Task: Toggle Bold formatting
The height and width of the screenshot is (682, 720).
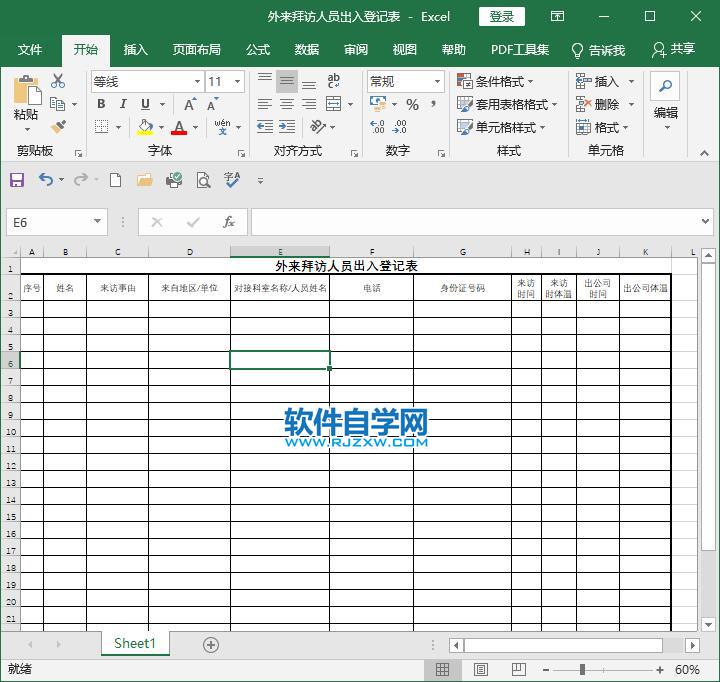Action: [101, 104]
